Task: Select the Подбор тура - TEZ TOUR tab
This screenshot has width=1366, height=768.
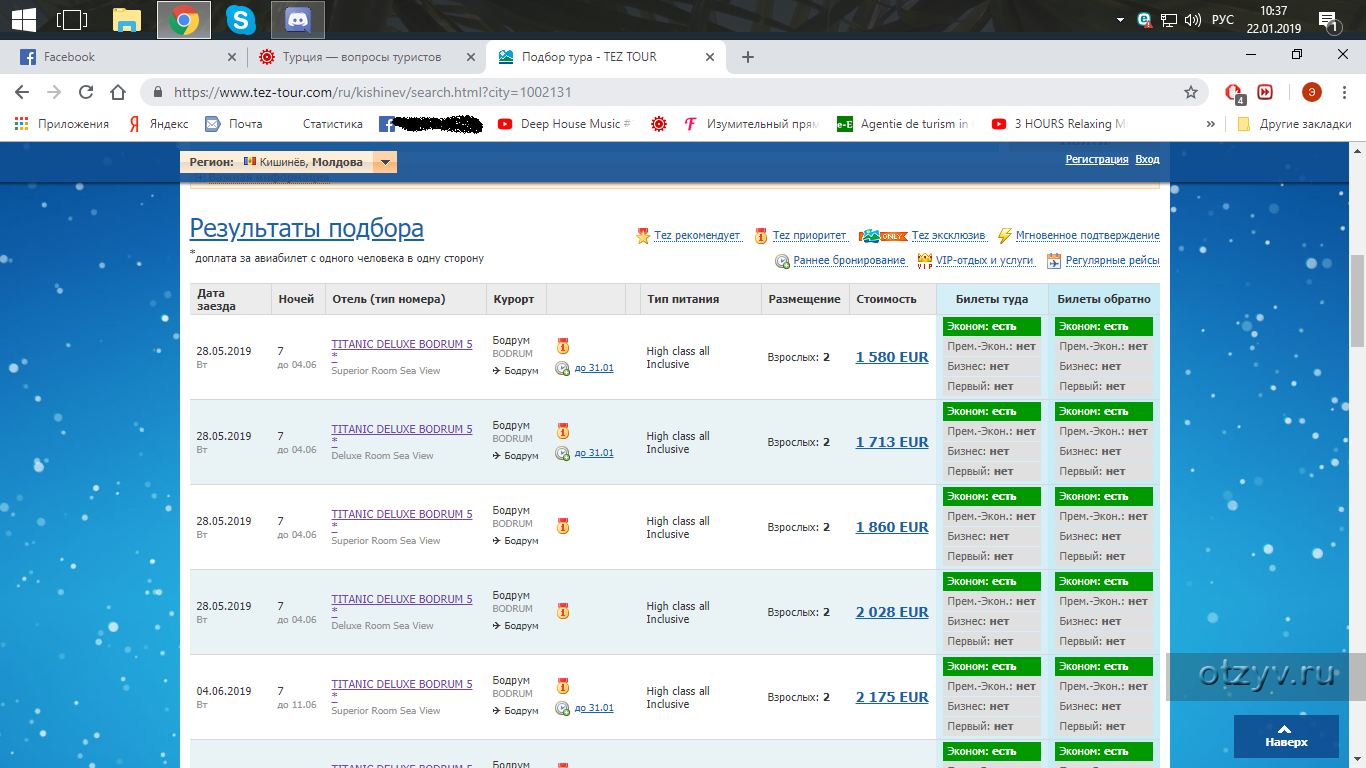Action: click(605, 57)
